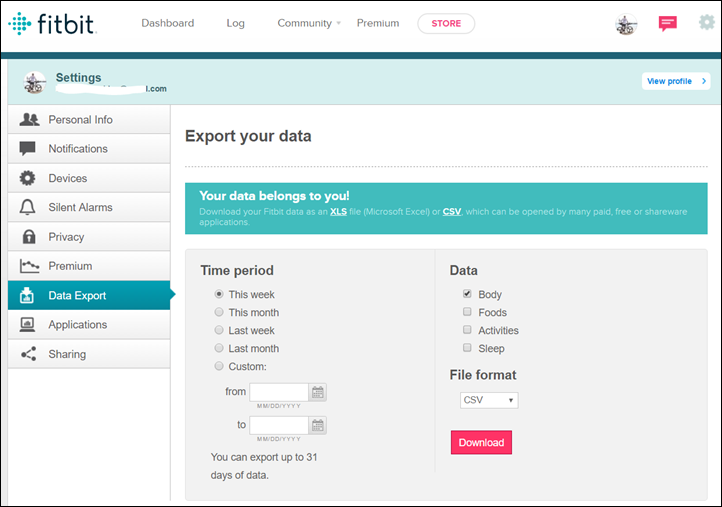Click the Sharing icon in sidebar
The height and width of the screenshot is (507, 722).
28,354
